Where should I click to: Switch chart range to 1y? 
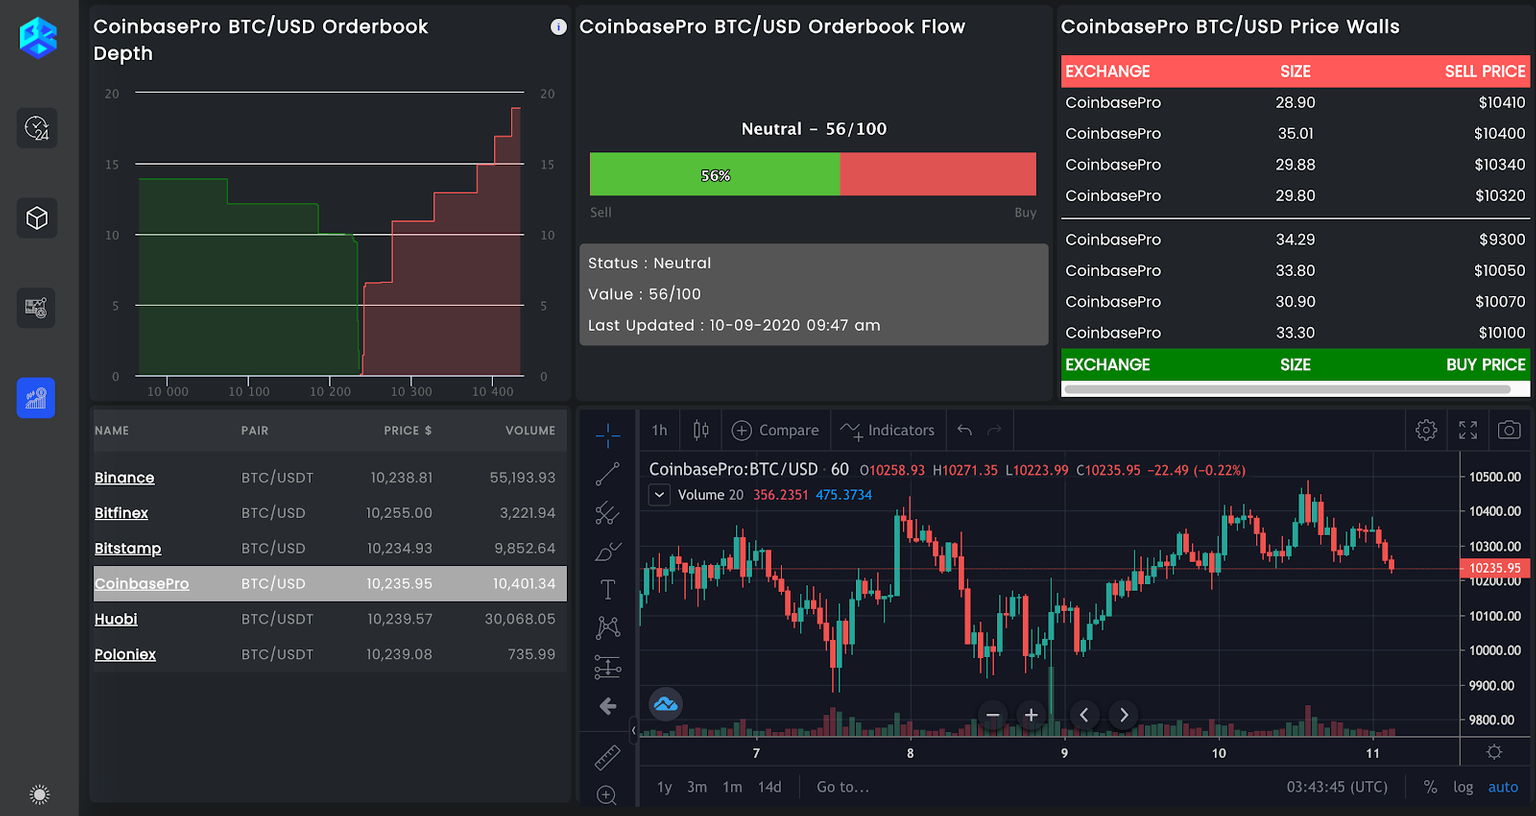[x=663, y=787]
